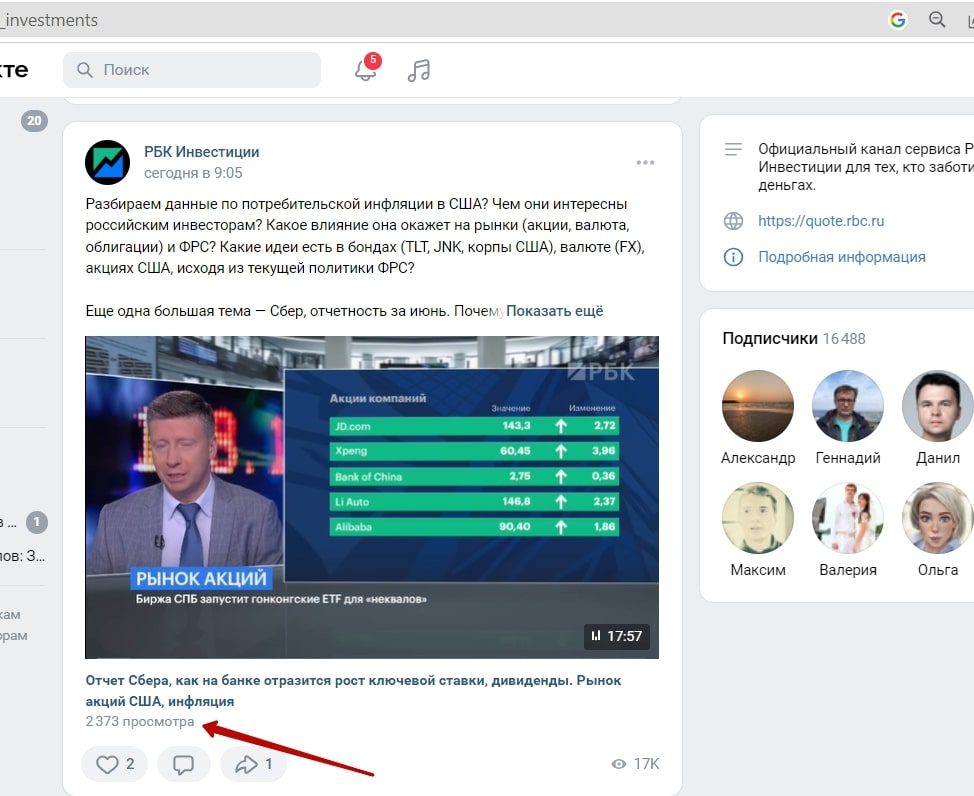Open the notifications bell
The height and width of the screenshot is (796, 974).
(366, 70)
